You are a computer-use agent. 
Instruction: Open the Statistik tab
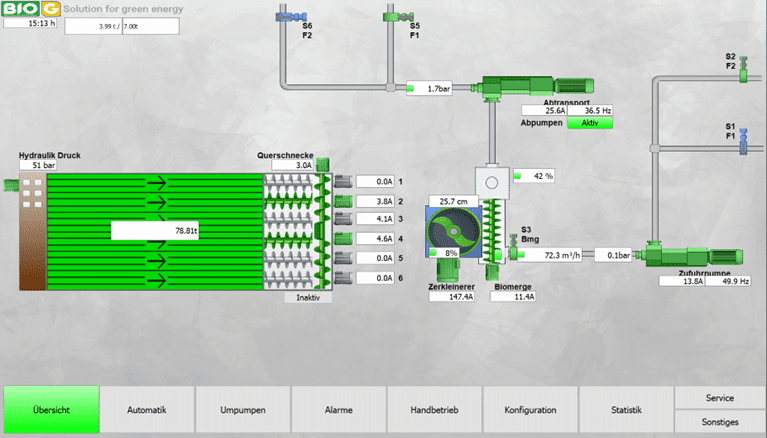(x=626, y=410)
